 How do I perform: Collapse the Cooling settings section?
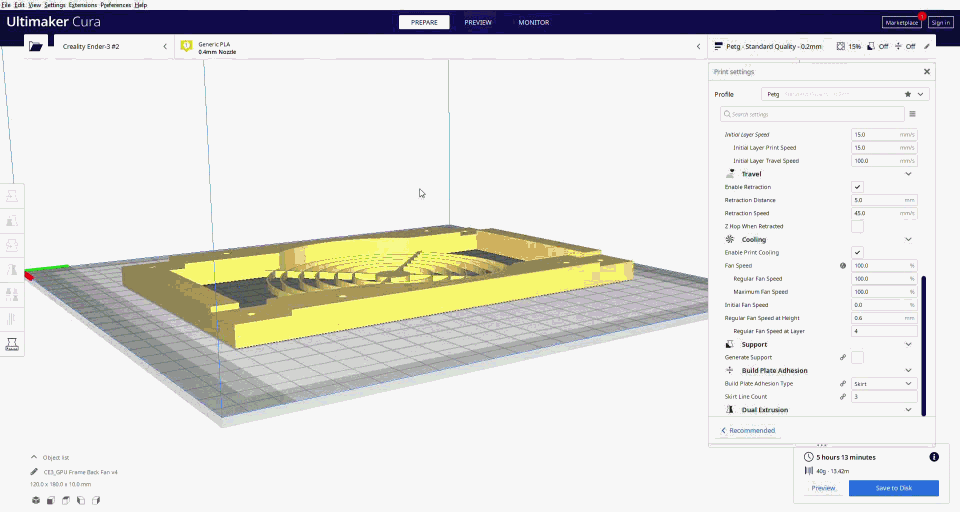coord(908,239)
